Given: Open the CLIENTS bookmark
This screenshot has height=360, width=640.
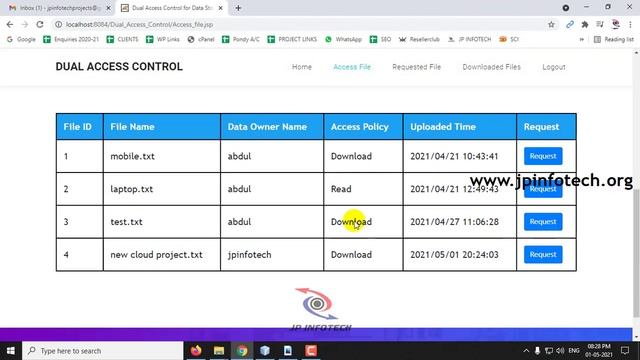Looking at the screenshot, I should (122, 39).
